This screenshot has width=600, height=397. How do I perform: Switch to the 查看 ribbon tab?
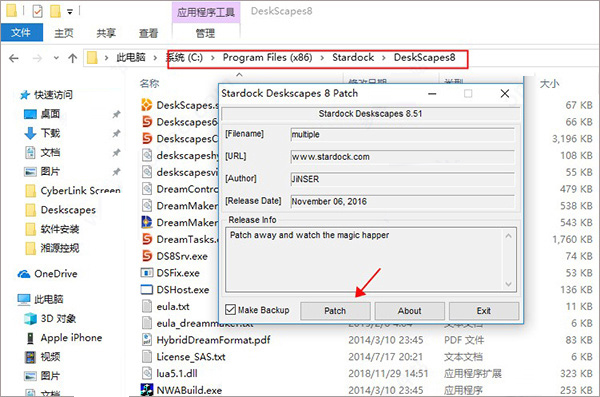click(x=148, y=33)
